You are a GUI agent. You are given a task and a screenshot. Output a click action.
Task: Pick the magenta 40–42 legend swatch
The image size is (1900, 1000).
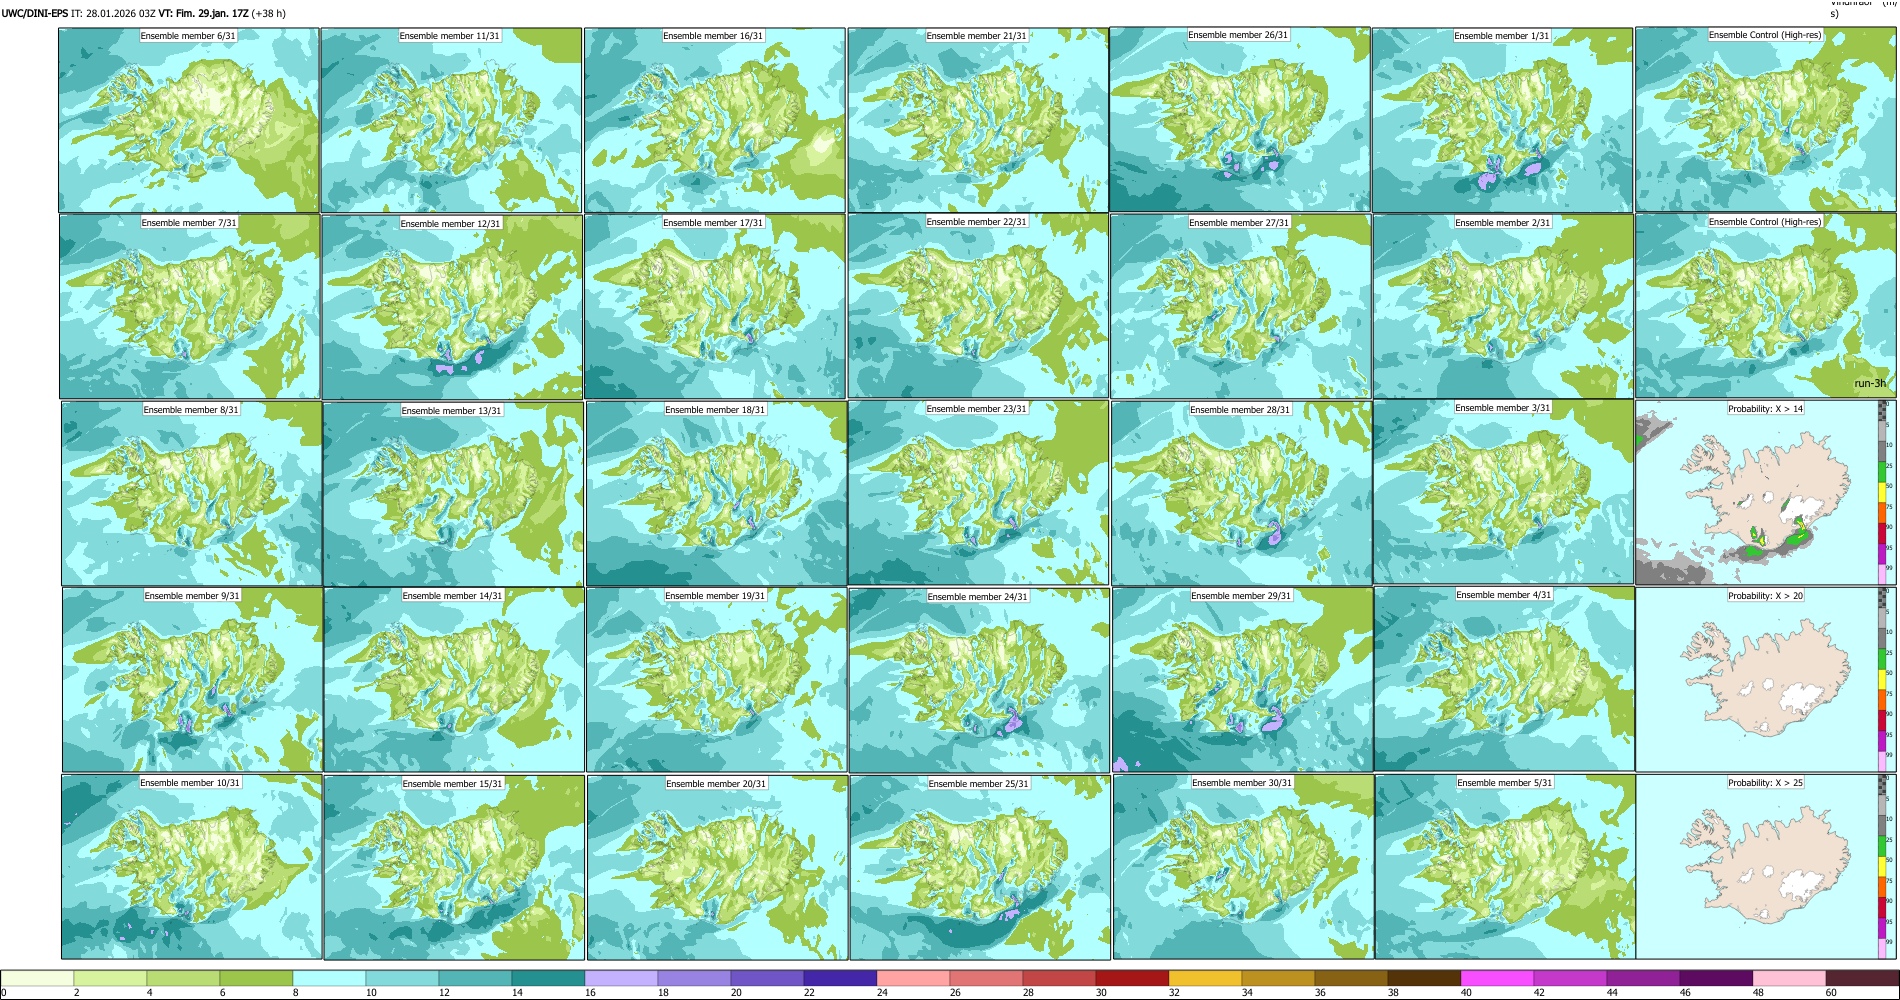coord(1497,979)
